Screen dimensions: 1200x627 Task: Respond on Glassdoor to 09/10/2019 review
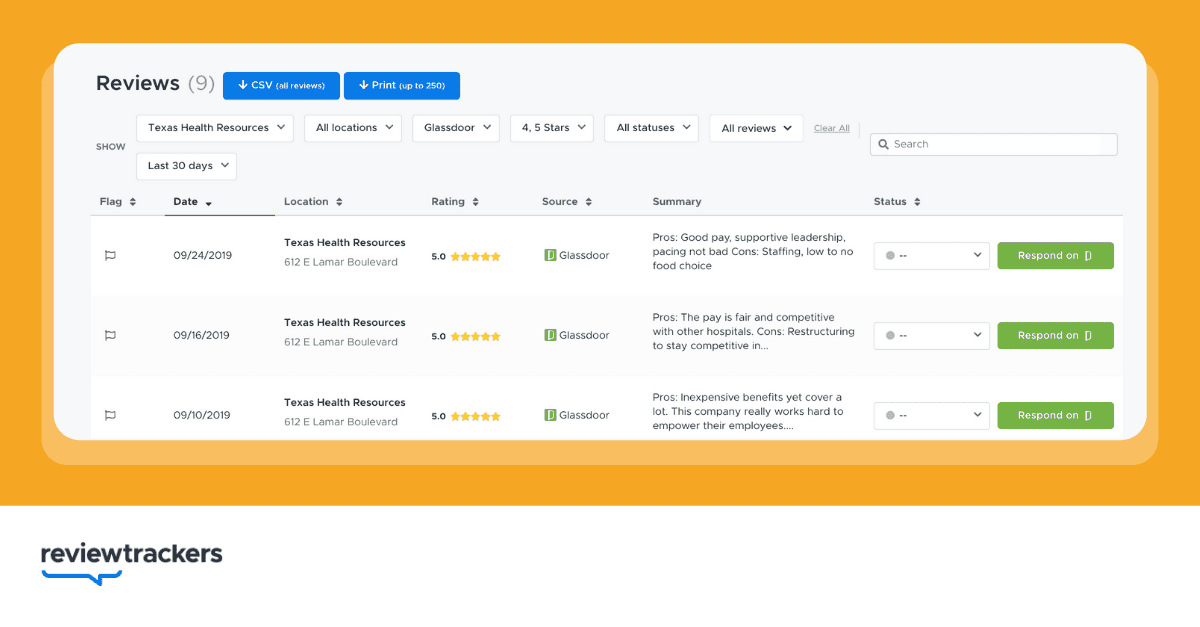(1055, 416)
